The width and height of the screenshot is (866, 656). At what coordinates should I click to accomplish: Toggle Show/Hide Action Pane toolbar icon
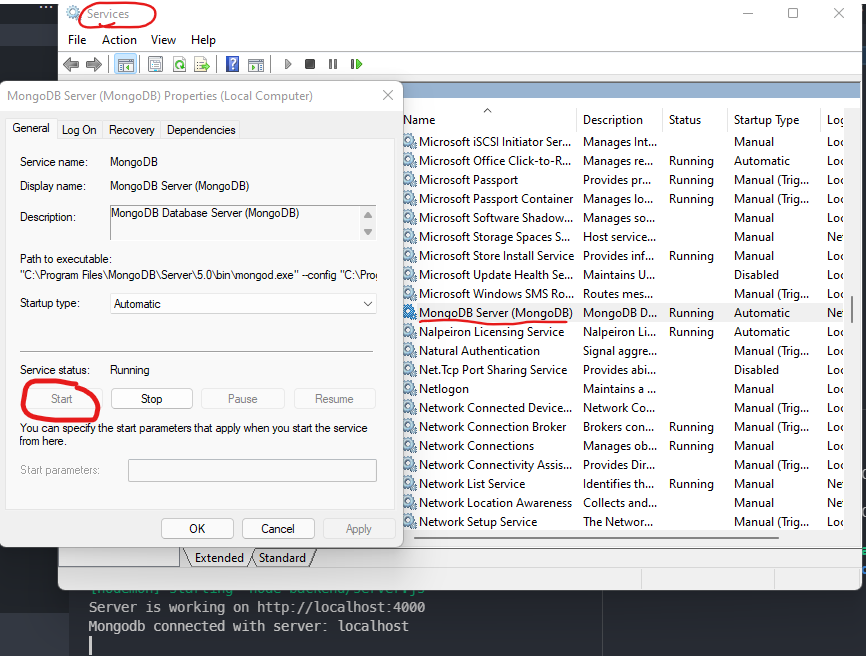[x=256, y=65]
